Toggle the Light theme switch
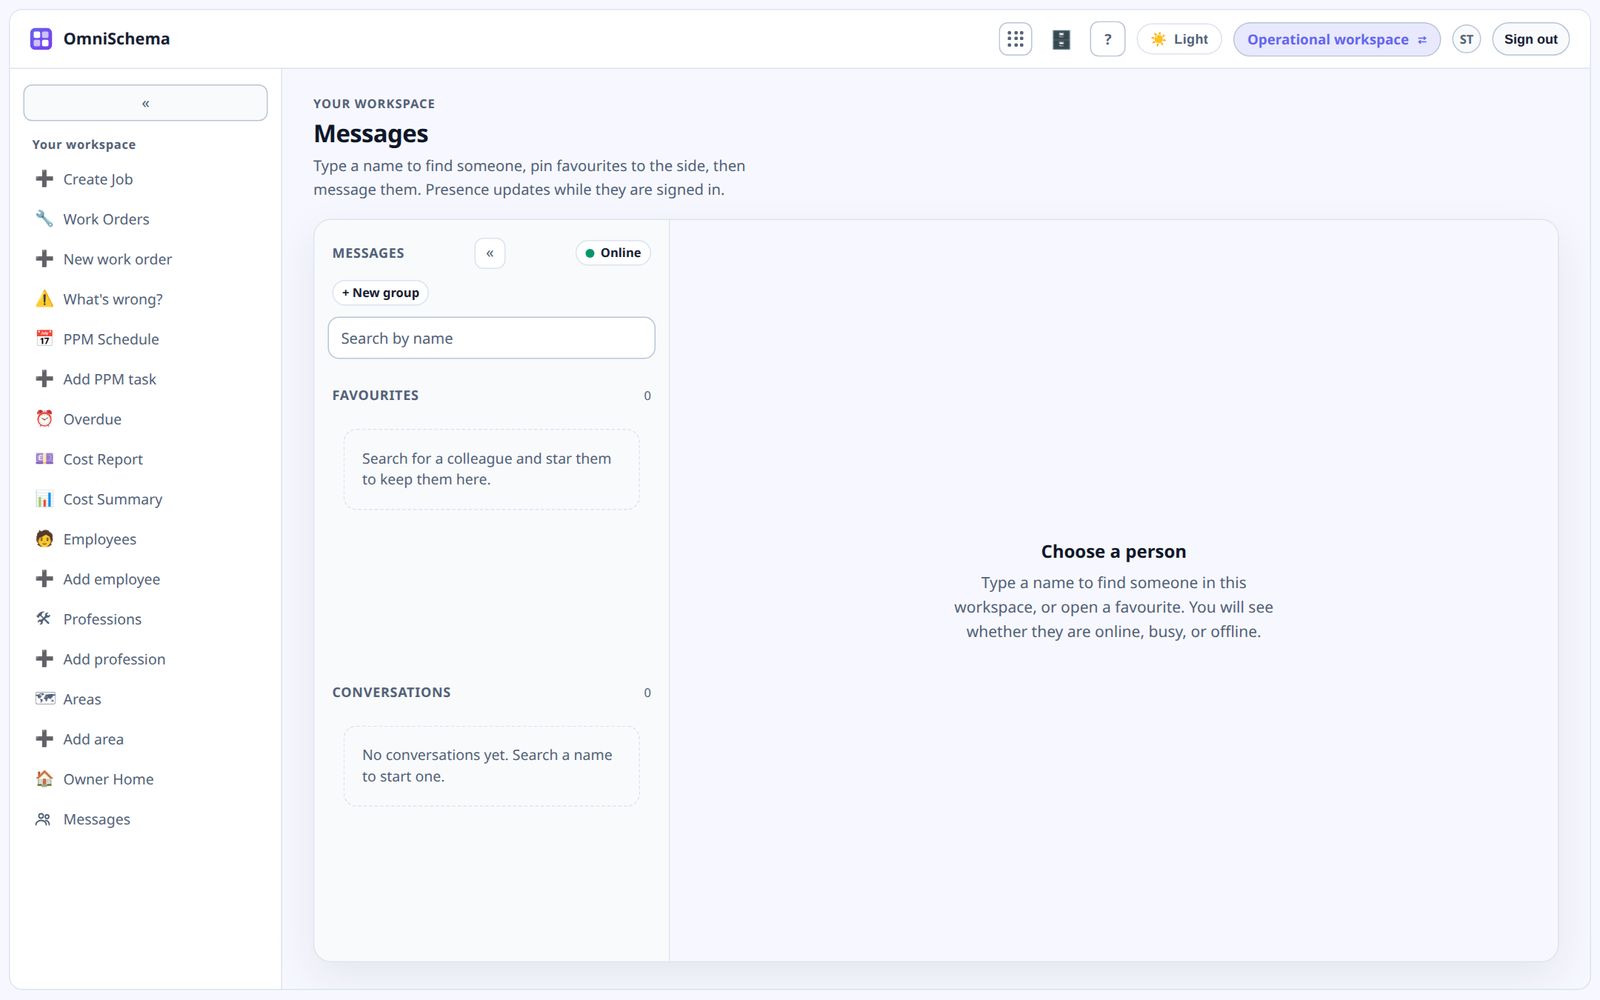Image resolution: width=1600 pixels, height=1000 pixels. pyautogui.click(x=1179, y=39)
